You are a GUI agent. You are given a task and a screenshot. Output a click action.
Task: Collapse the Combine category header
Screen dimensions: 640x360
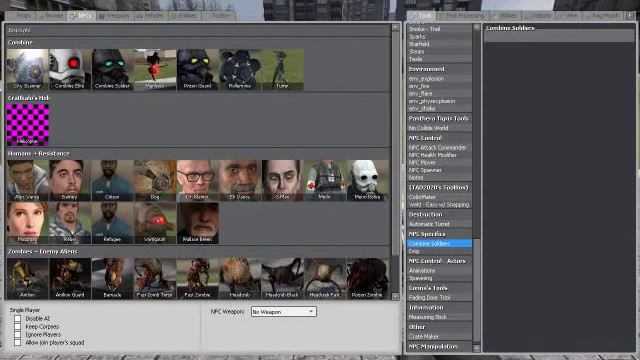198,42
